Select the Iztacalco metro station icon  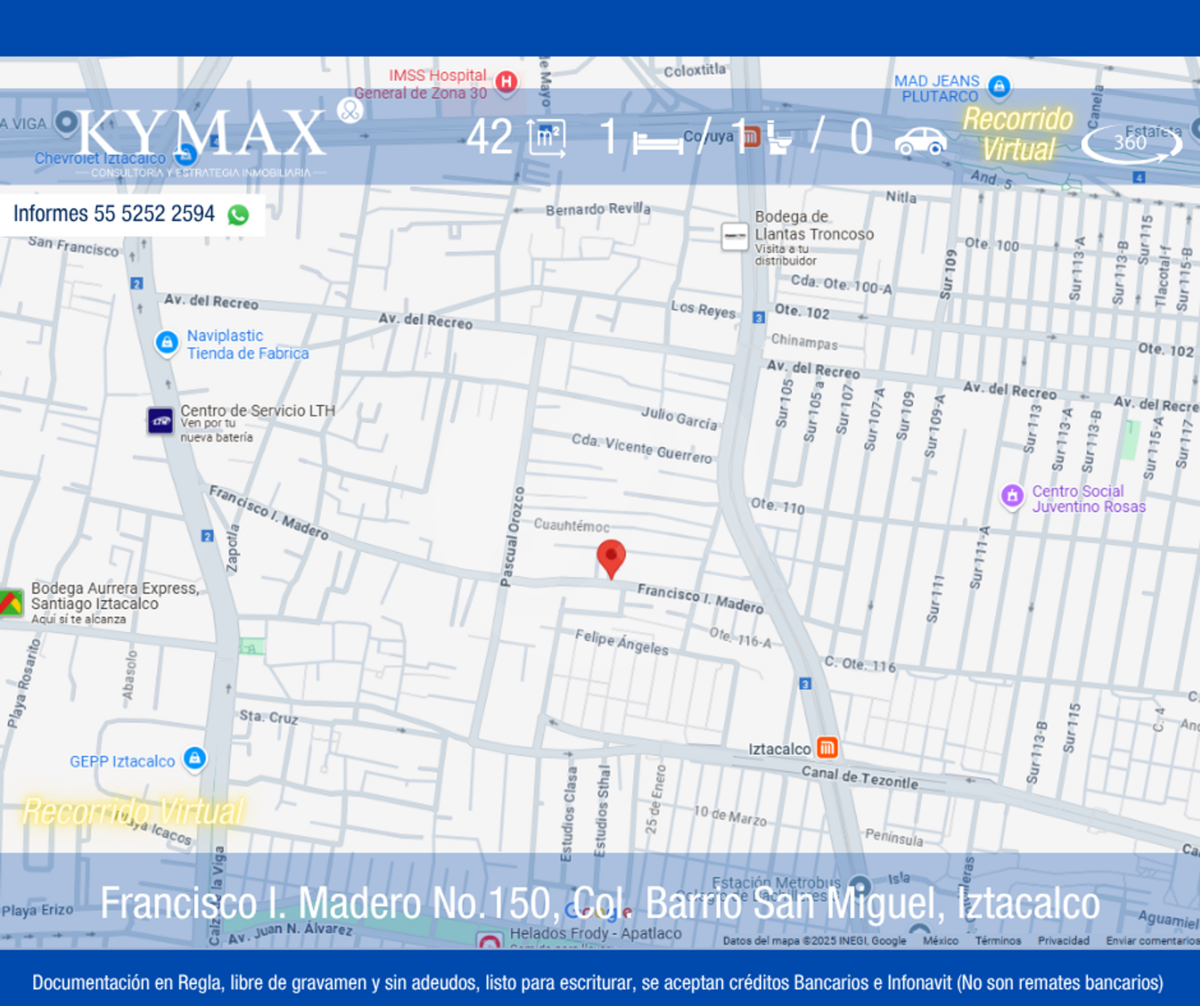(827, 747)
